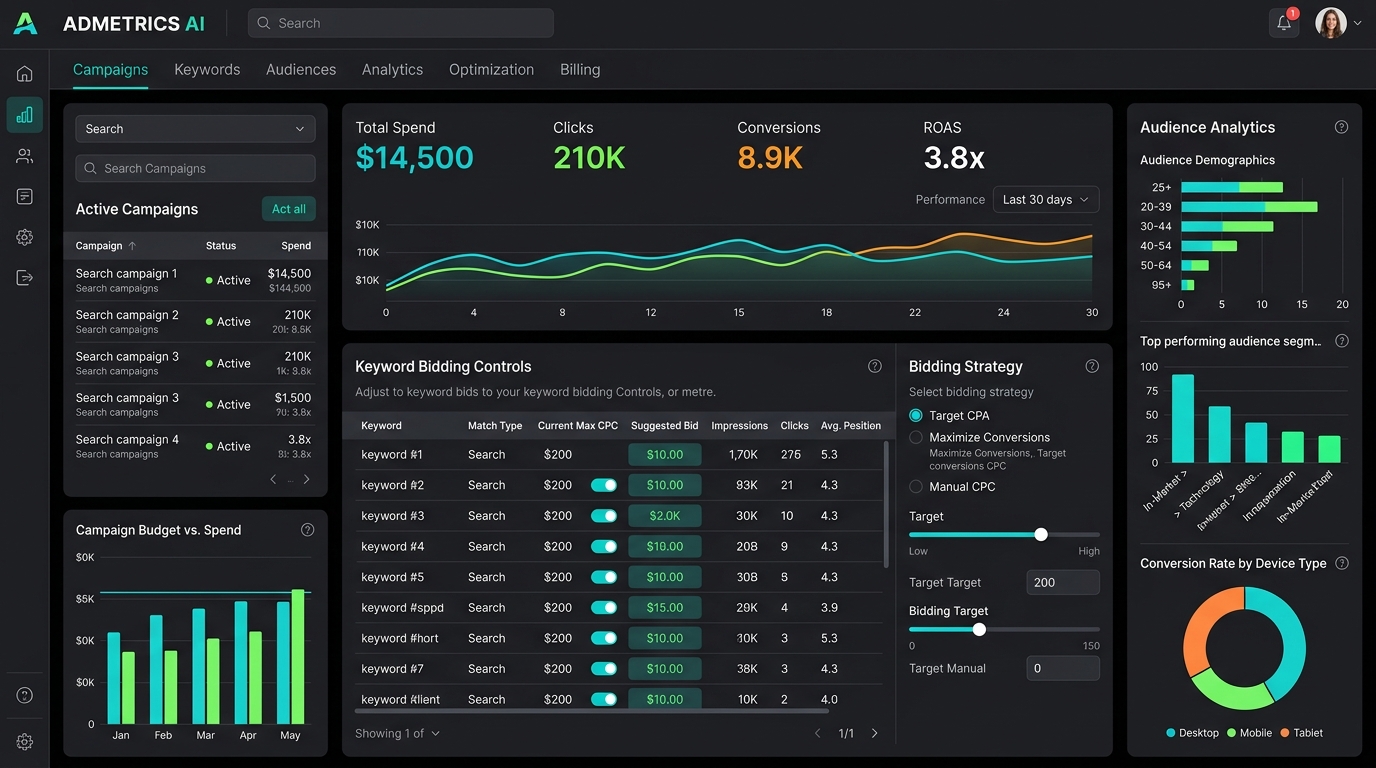Go to previous page of Active Campaigns
The image size is (1376, 768).
coord(273,479)
